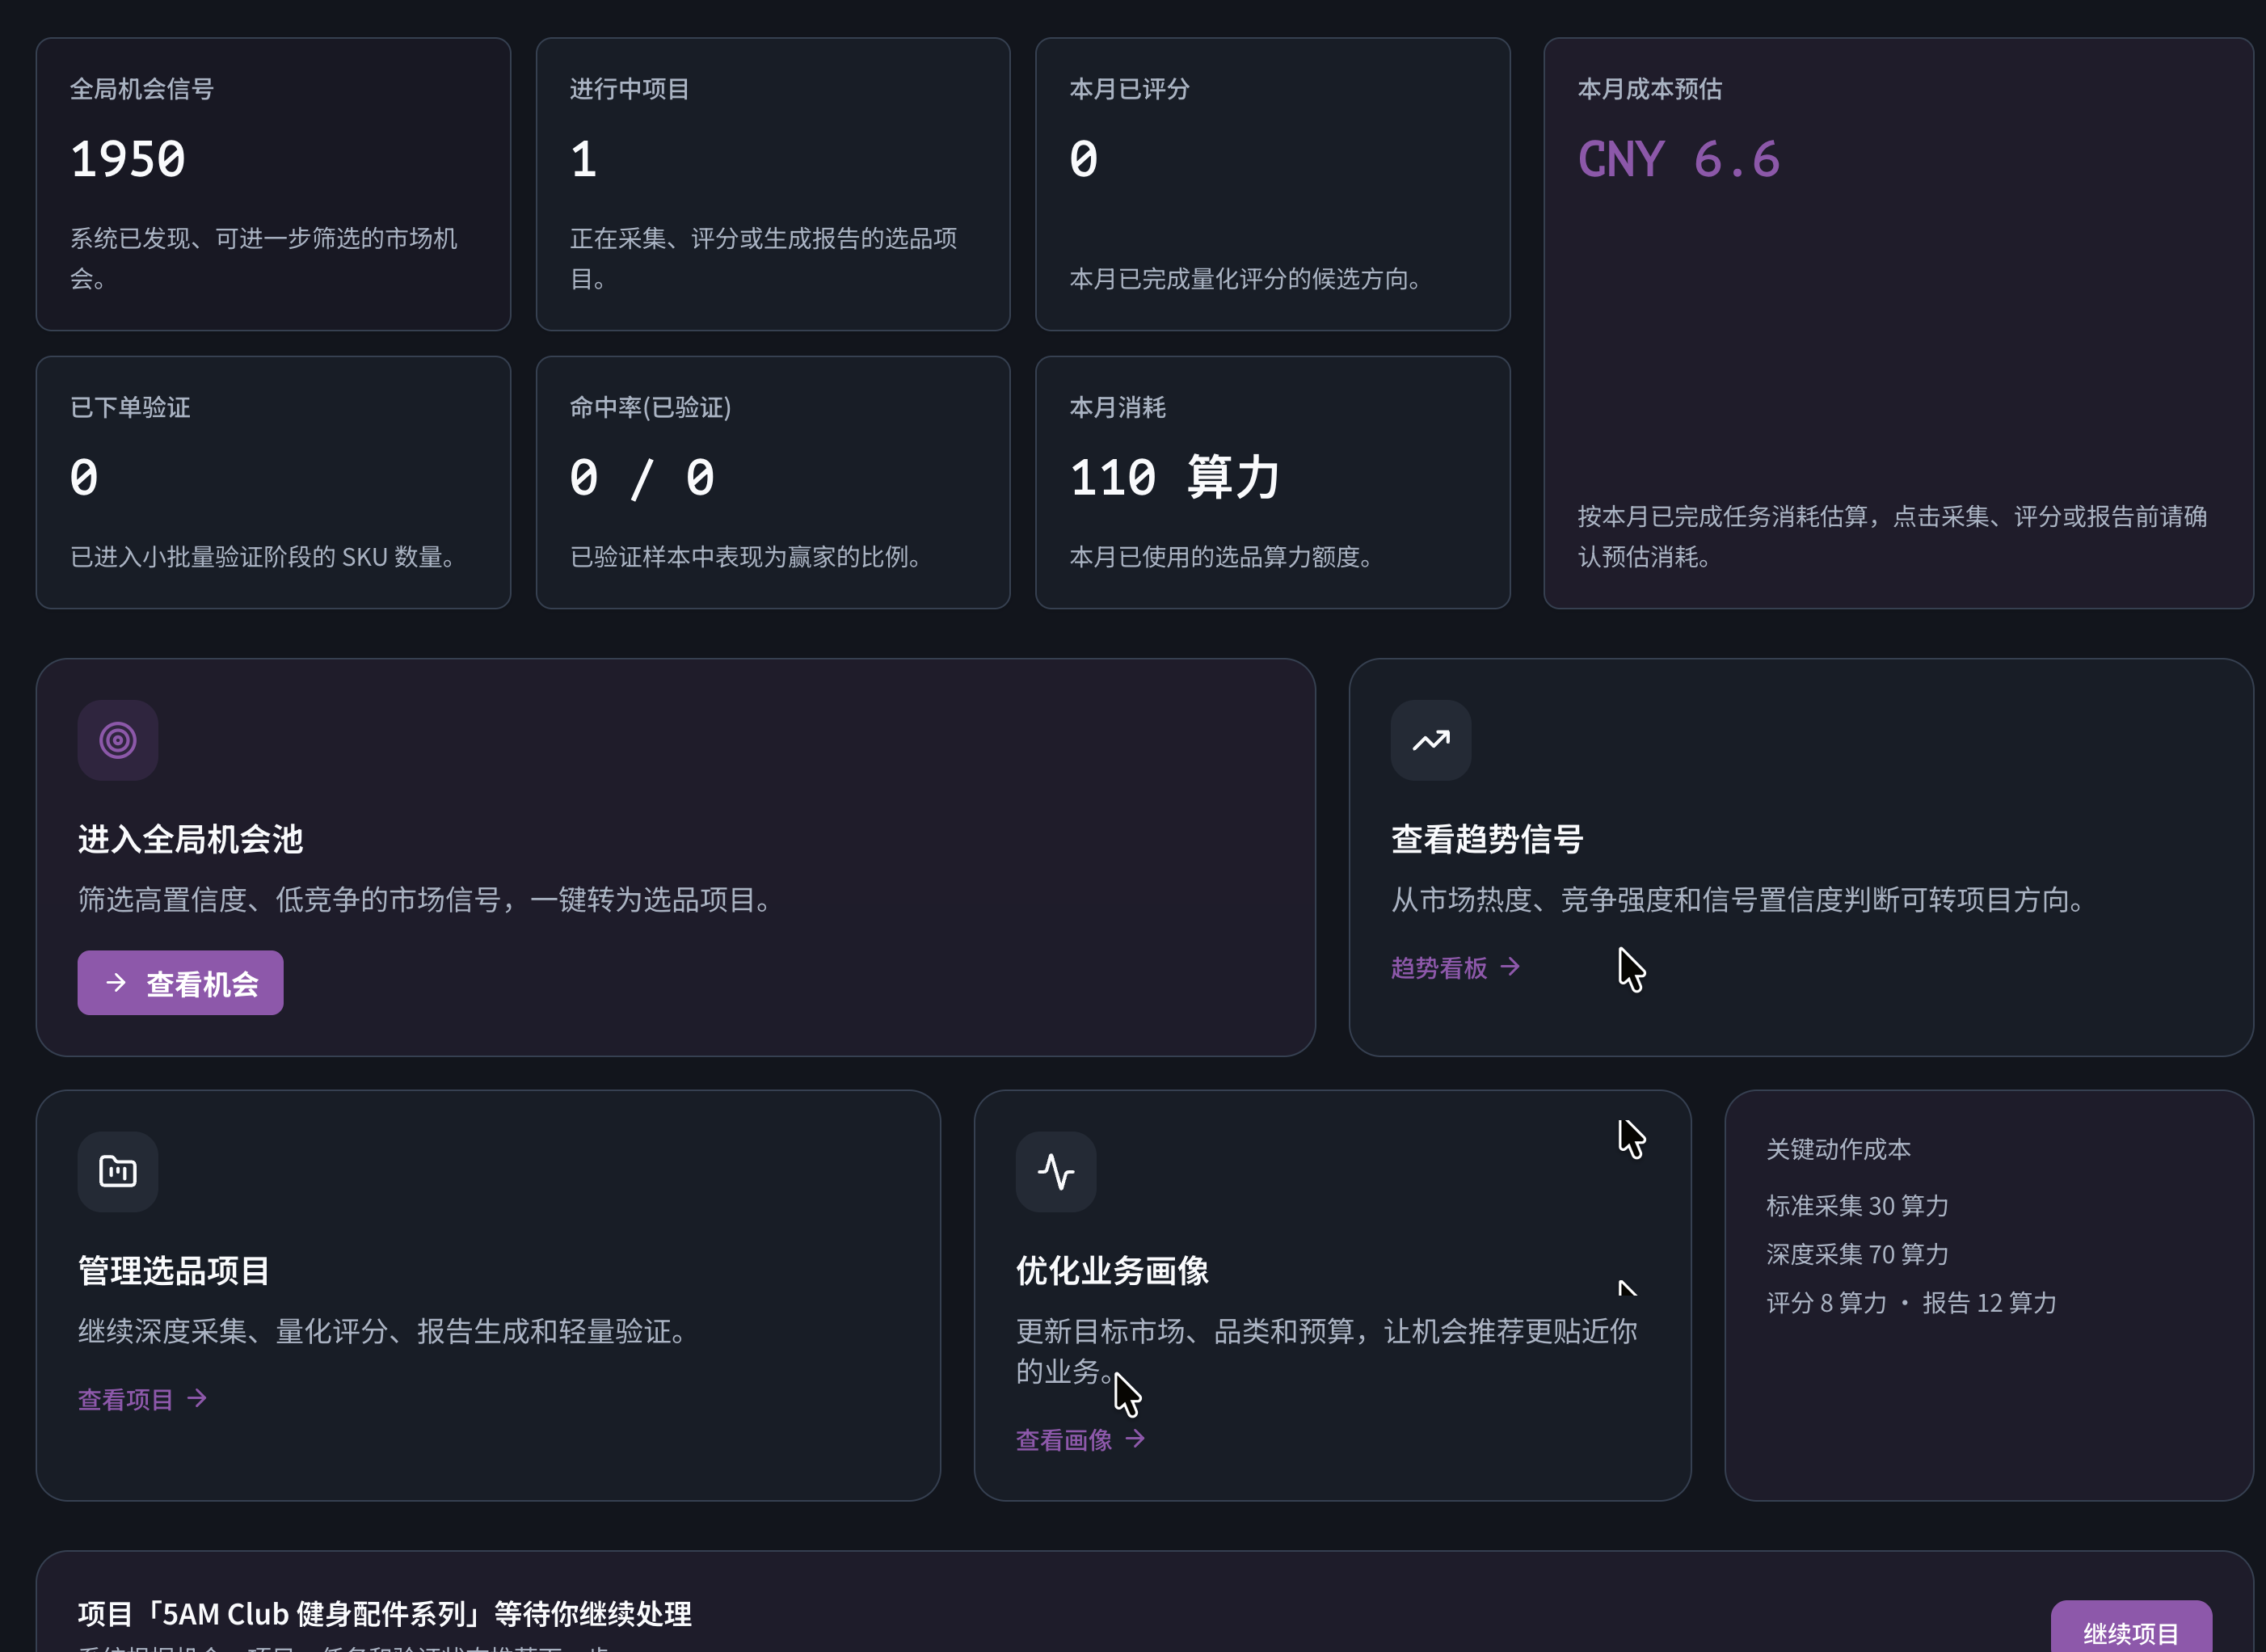Click the 继续项目 button
Image resolution: width=2266 pixels, height=1652 pixels.
[x=2131, y=1628]
